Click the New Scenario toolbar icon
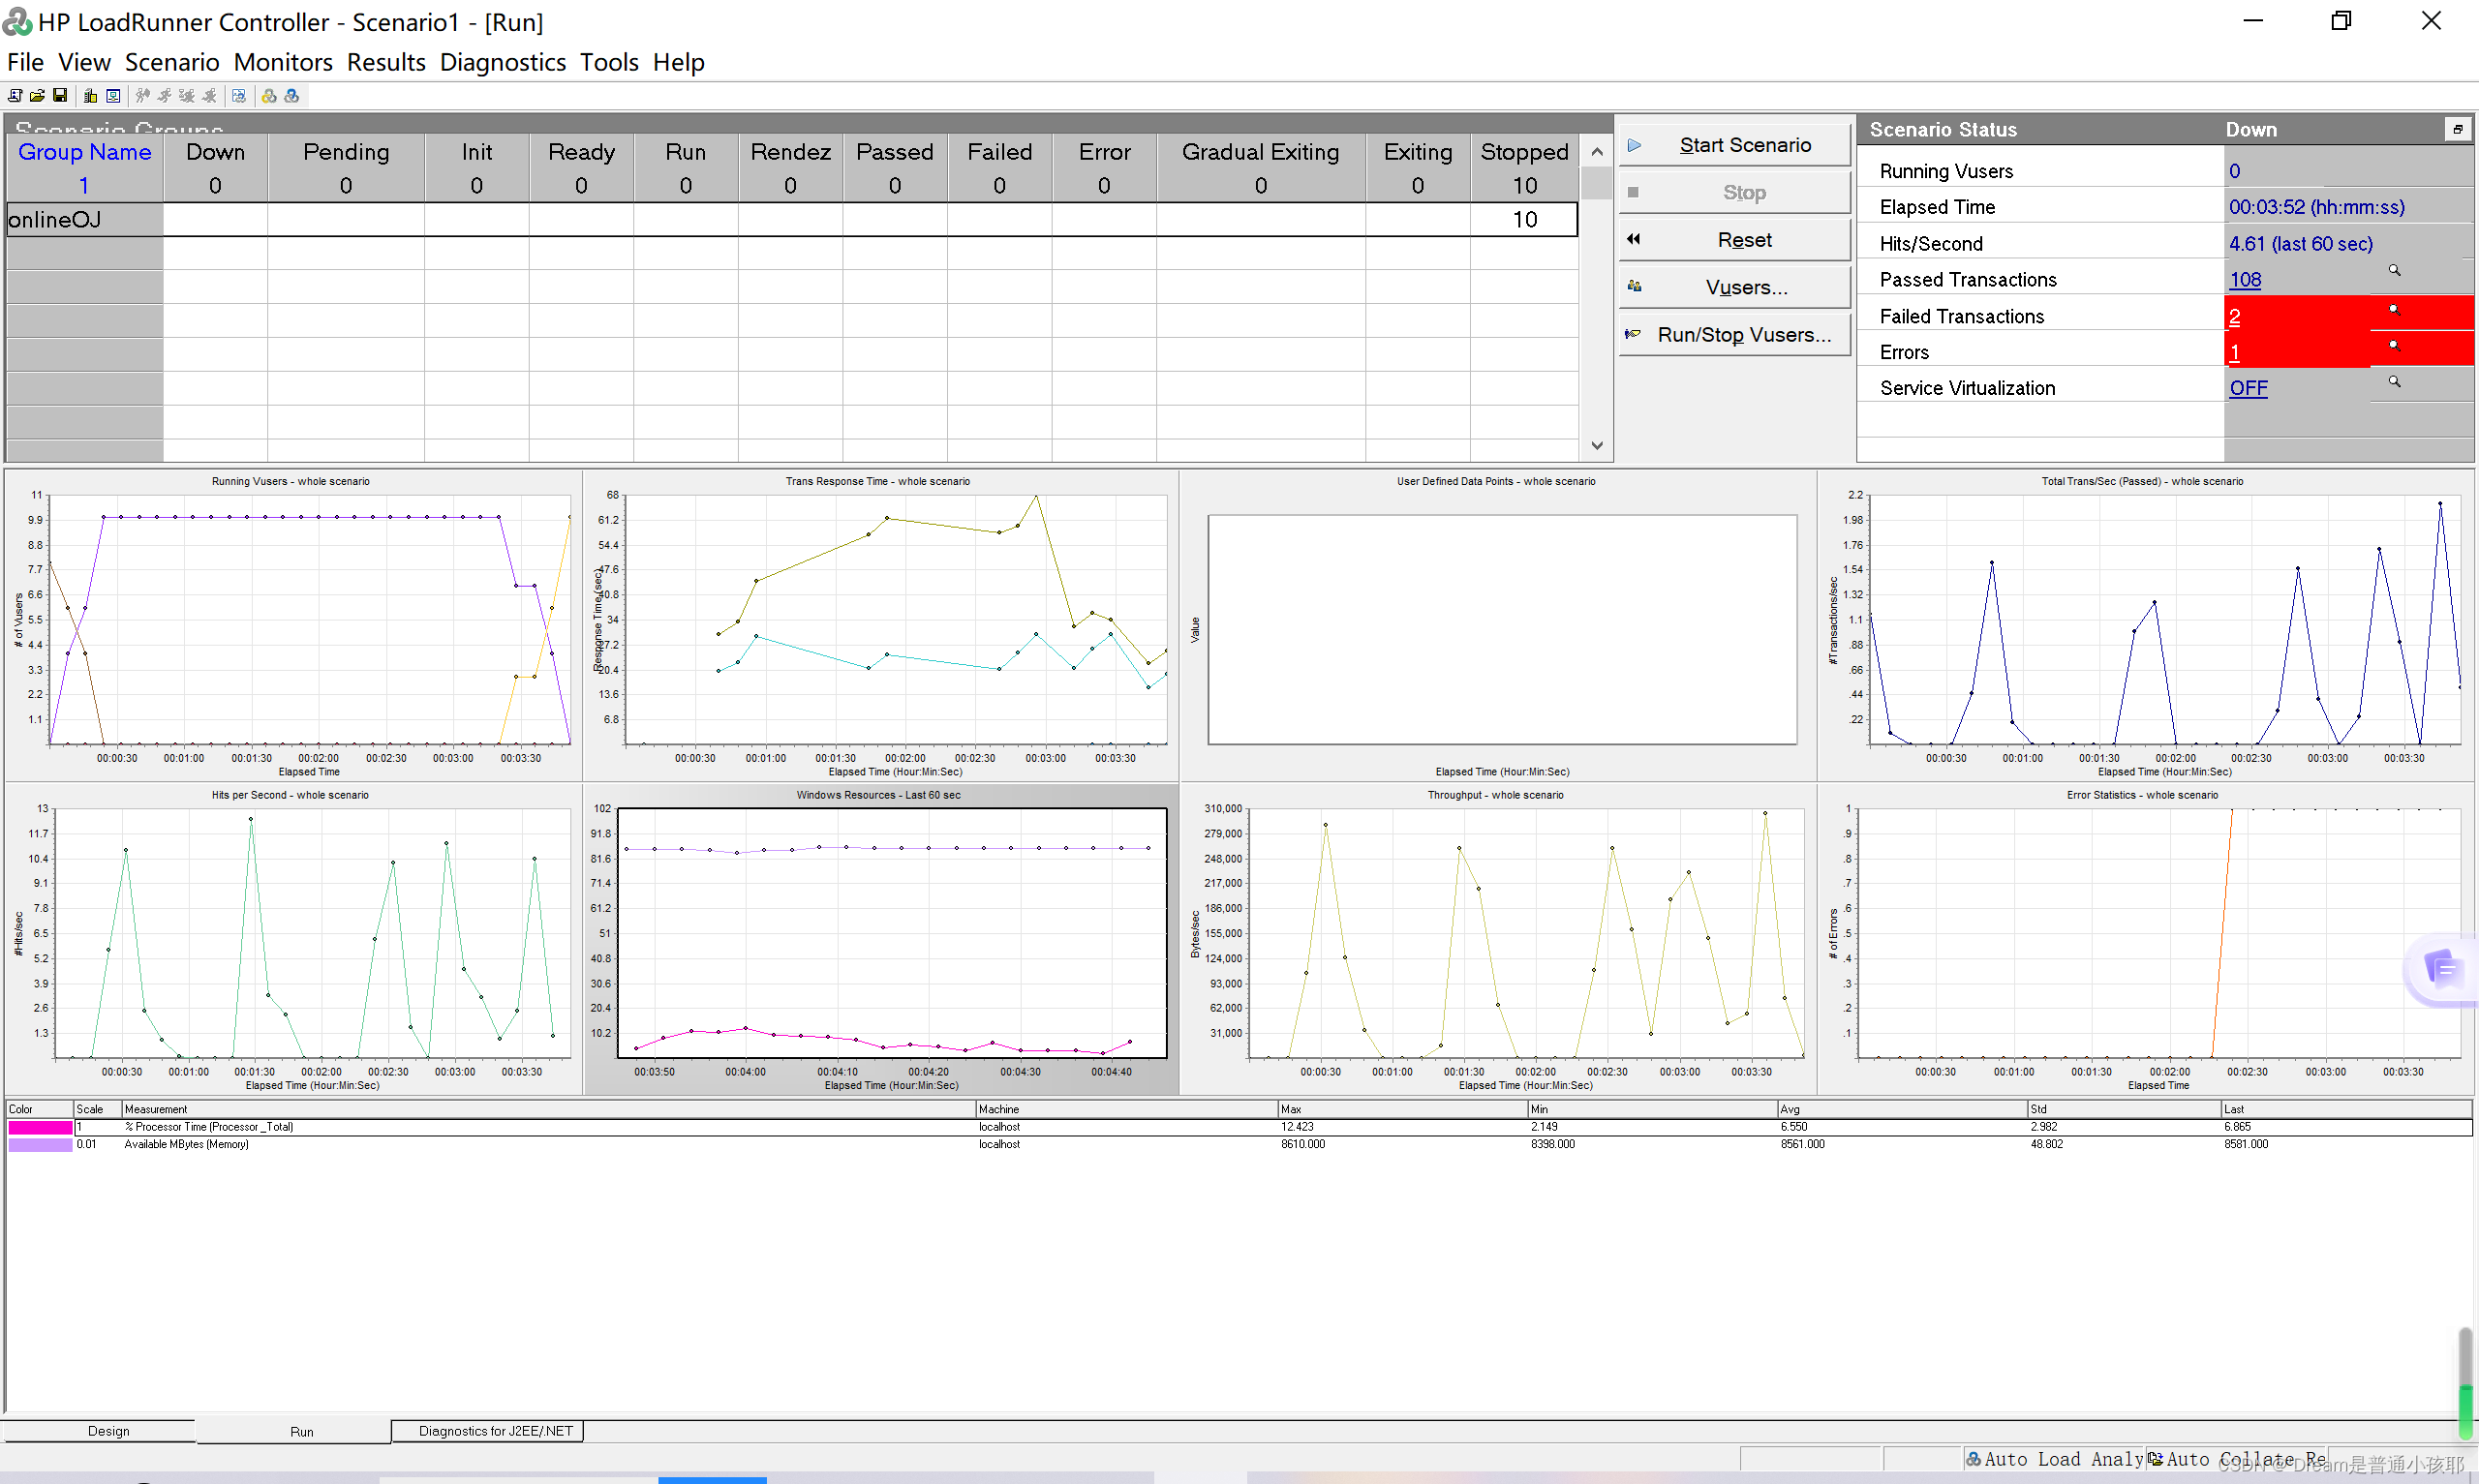 (x=15, y=96)
